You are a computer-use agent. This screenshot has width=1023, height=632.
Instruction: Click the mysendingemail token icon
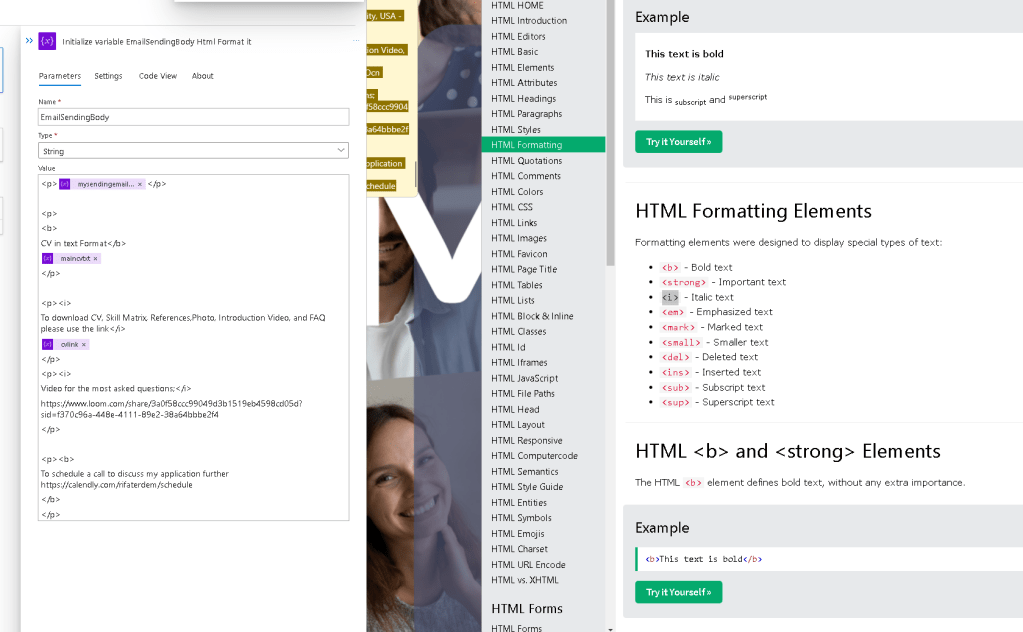[65, 185]
